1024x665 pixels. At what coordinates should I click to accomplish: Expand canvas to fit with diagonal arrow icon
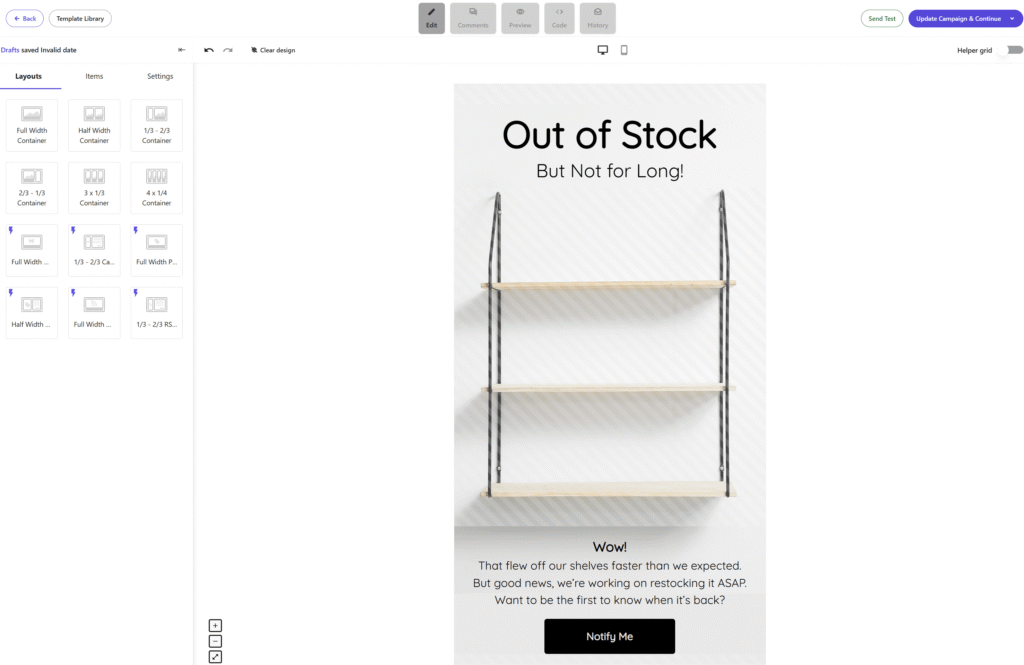tap(215, 656)
